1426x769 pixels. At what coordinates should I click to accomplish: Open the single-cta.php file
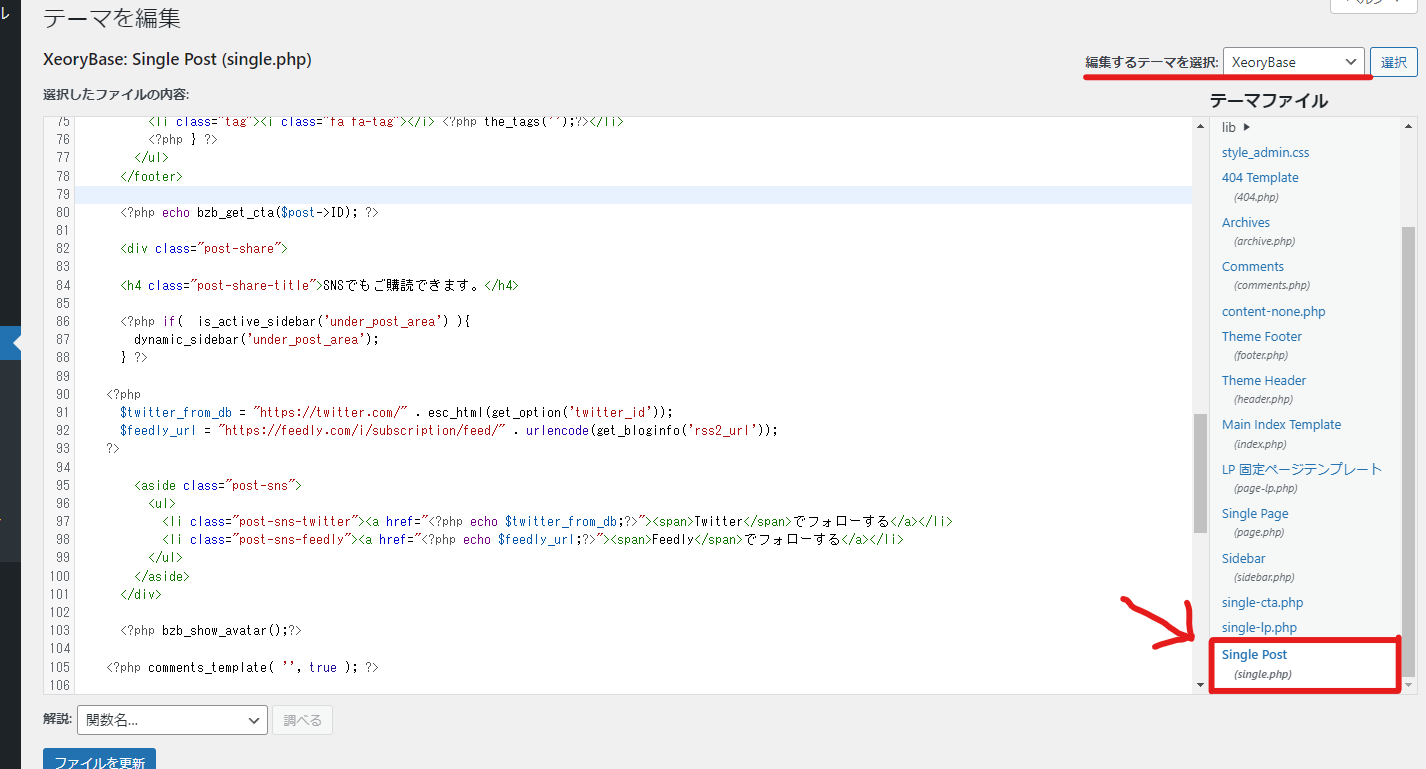click(x=1261, y=602)
